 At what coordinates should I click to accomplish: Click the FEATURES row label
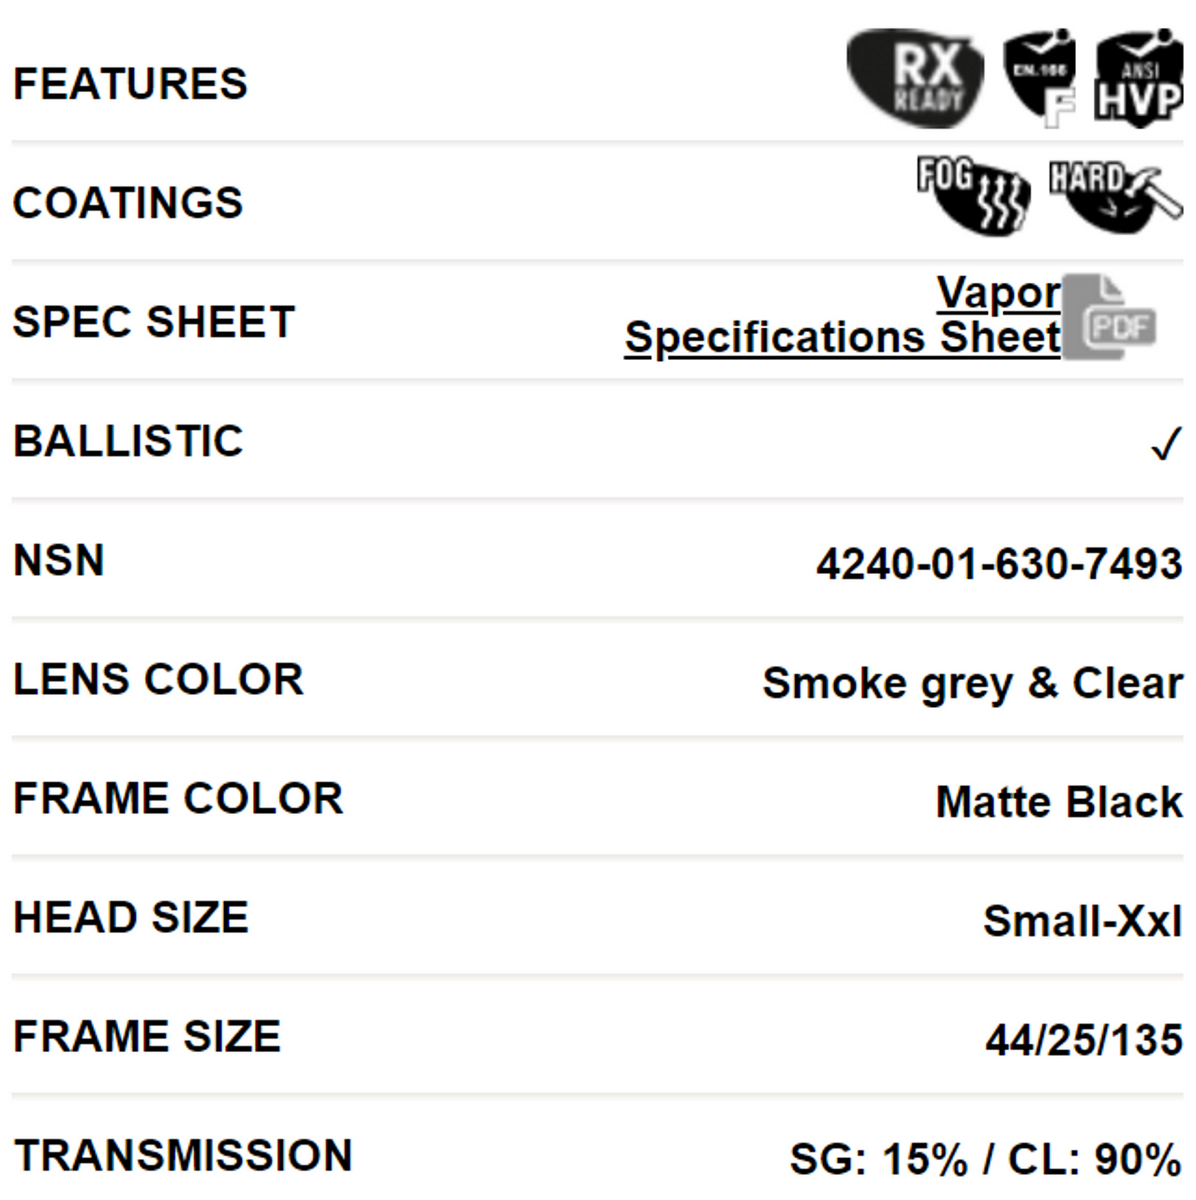[130, 84]
